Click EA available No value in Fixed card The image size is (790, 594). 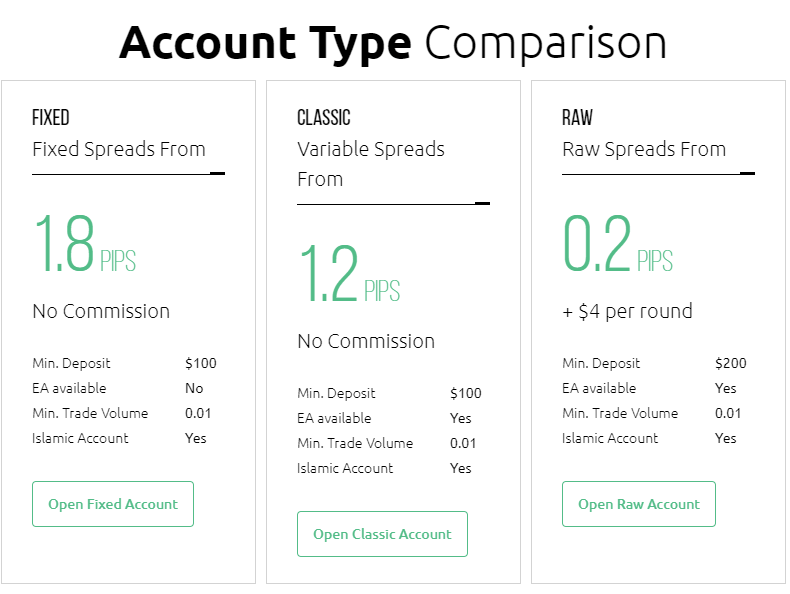click(x=194, y=388)
